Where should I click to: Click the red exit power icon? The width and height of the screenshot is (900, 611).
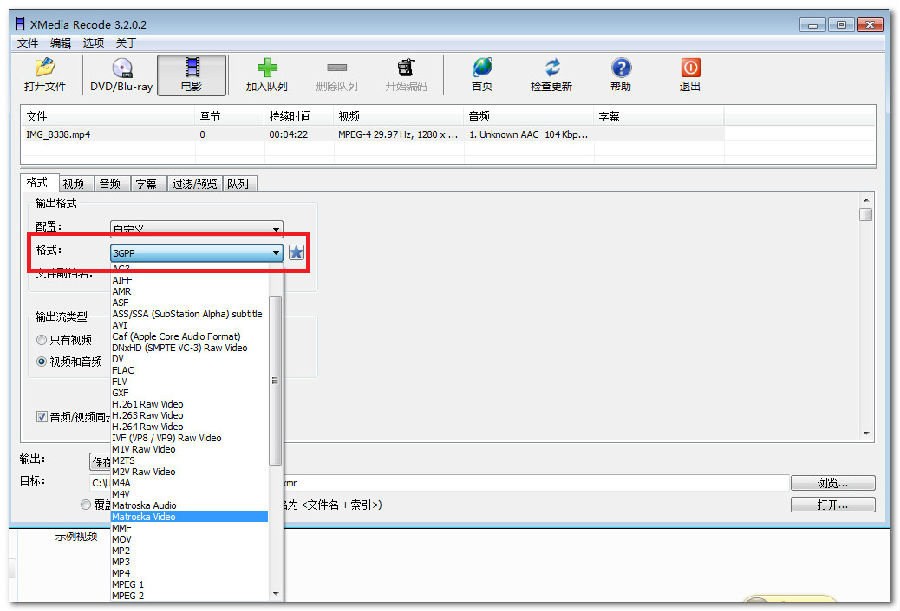tap(690, 75)
